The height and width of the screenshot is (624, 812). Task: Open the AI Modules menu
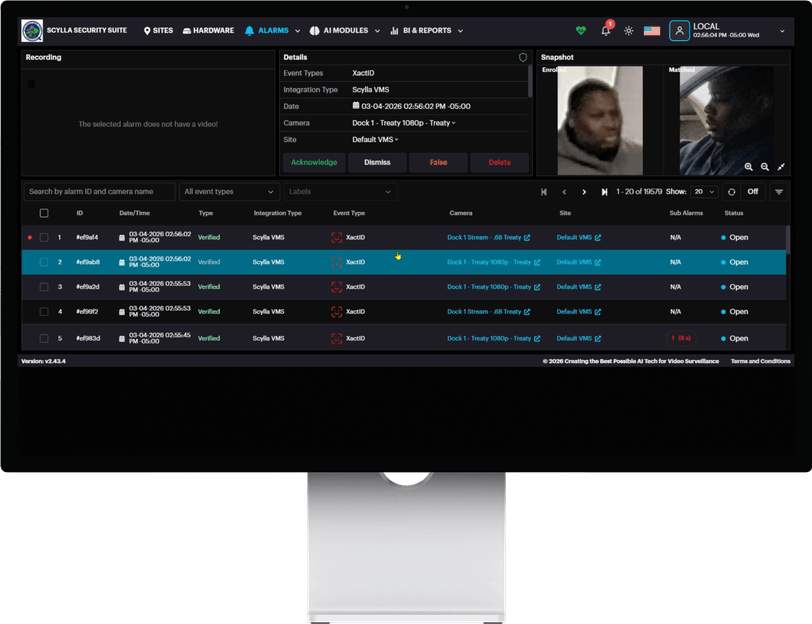click(x=339, y=31)
